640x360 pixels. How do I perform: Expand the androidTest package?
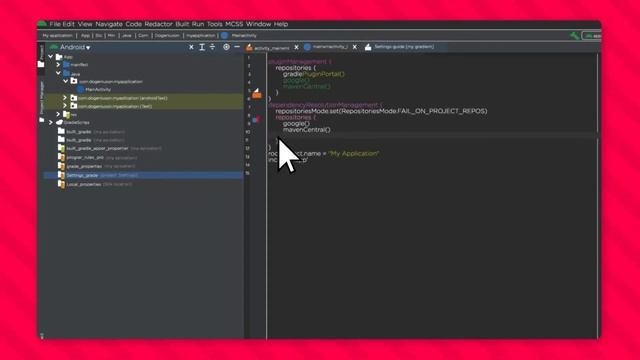pos(64,98)
